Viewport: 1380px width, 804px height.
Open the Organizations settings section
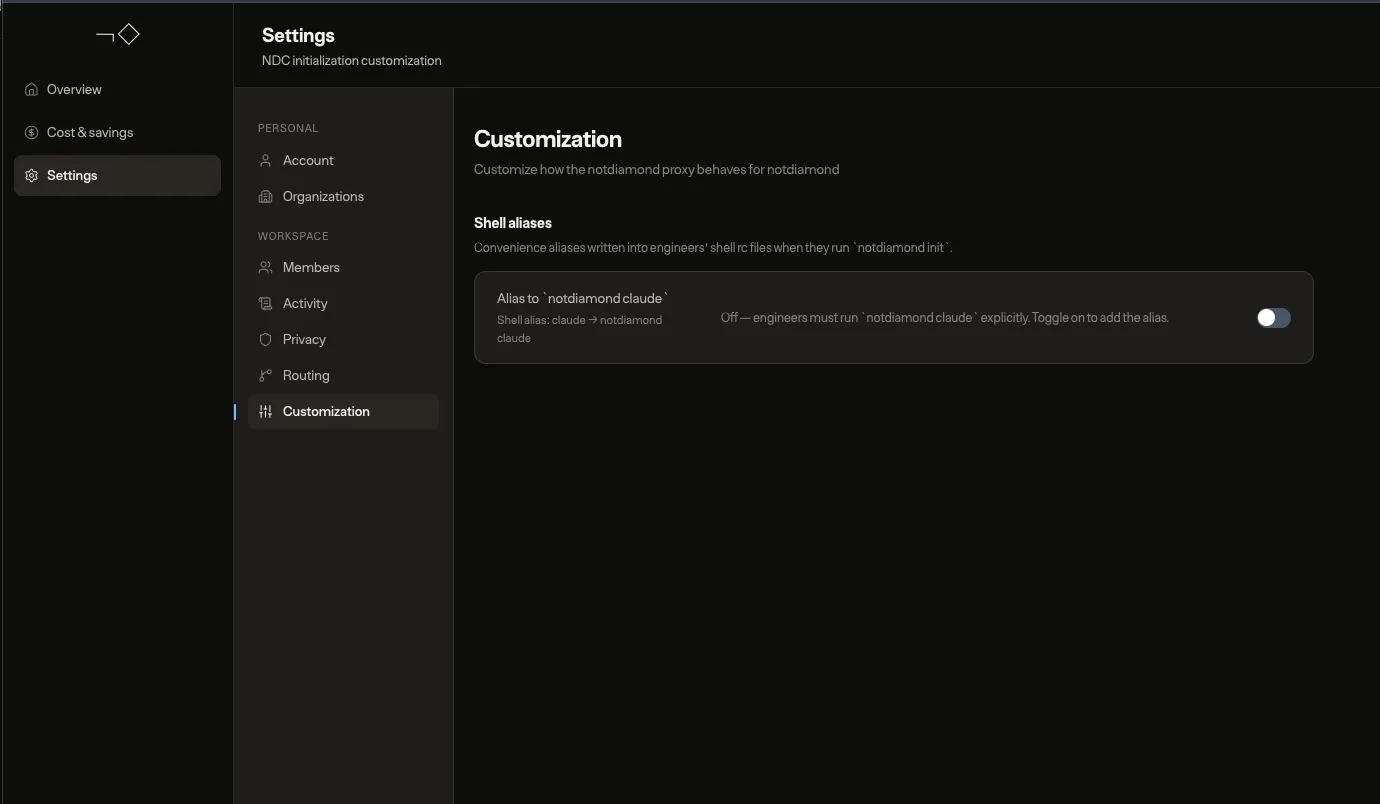pyautogui.click(x=343, y=196)
